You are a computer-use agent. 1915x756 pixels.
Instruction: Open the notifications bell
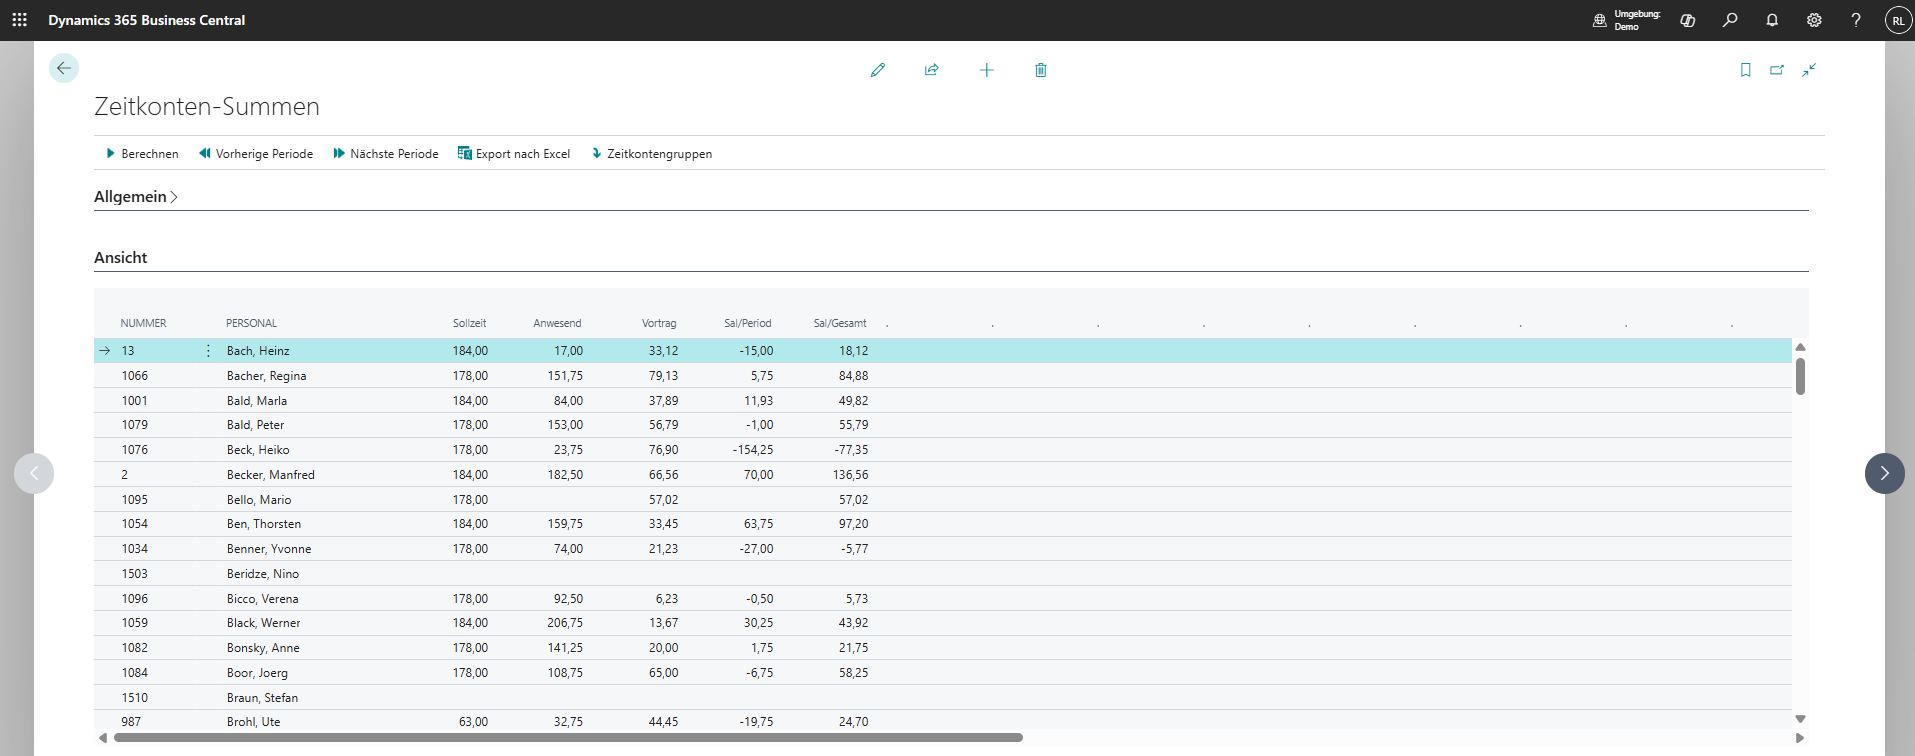[x=1772, y=20]
